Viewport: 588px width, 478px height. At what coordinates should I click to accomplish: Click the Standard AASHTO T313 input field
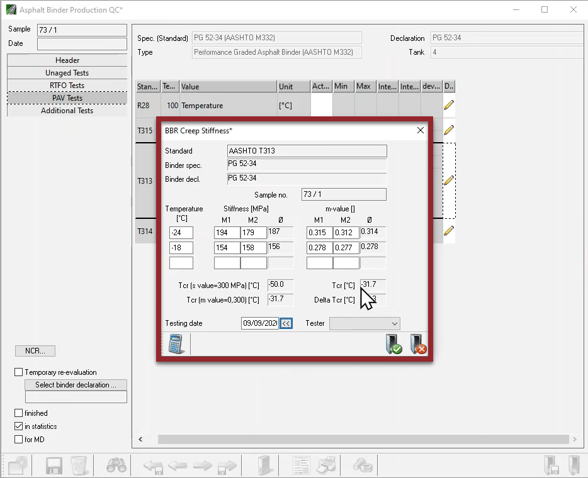tap(307, 151)
